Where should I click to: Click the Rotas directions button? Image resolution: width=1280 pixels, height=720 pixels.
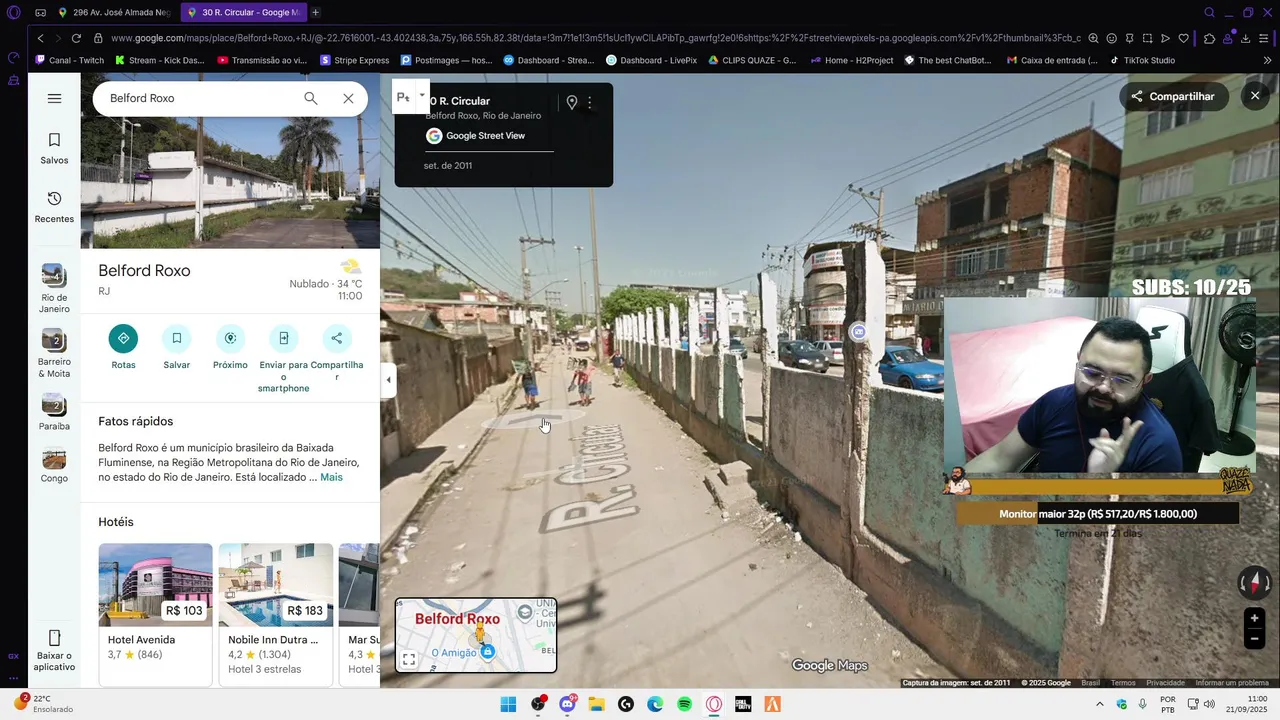pyautogui.click(x=123, y=347)
